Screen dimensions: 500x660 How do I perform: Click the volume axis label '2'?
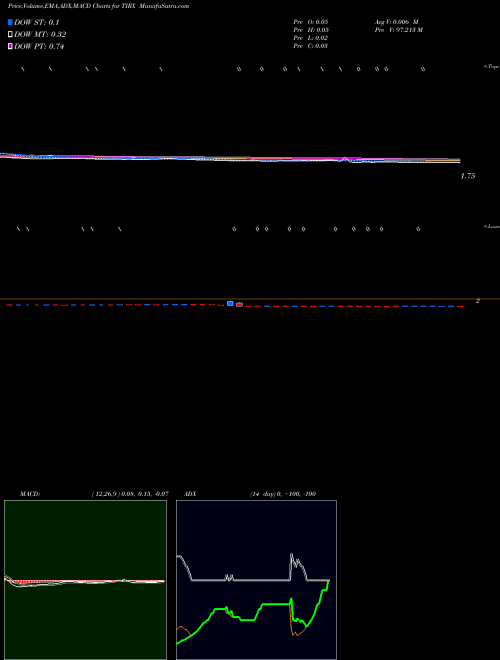tap(478, 301)
